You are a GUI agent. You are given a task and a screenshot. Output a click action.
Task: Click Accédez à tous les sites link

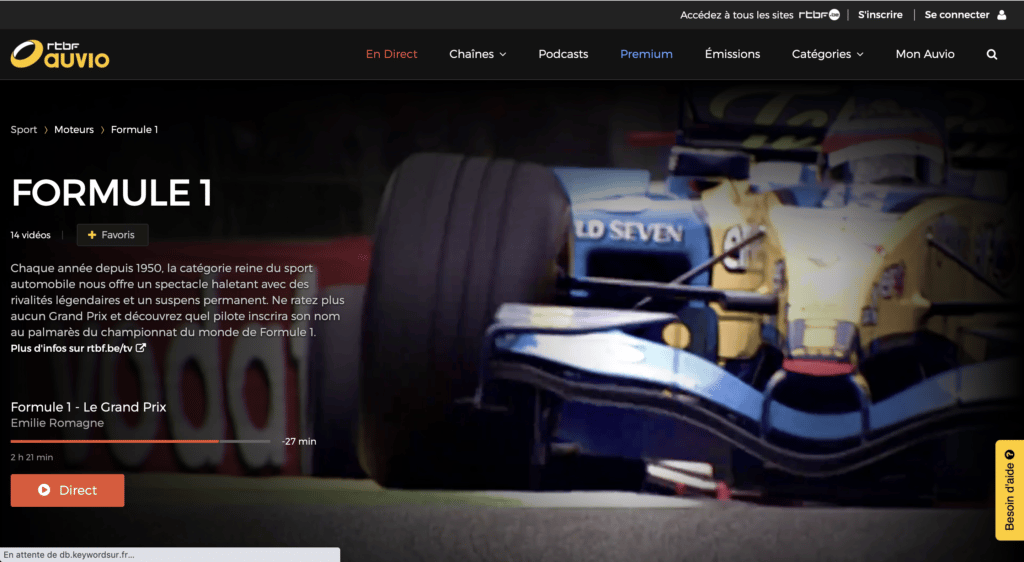point(737,14)
